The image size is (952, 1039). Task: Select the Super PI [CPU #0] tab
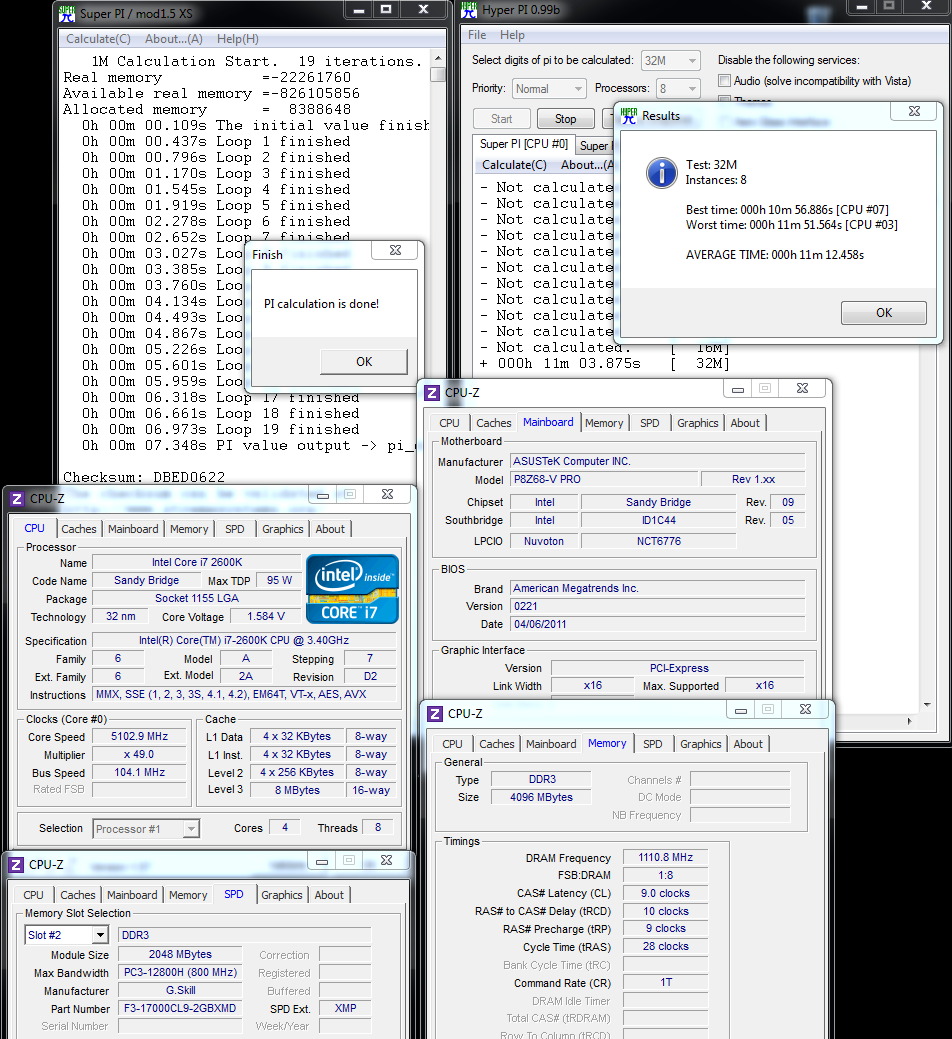click(523, 144)
